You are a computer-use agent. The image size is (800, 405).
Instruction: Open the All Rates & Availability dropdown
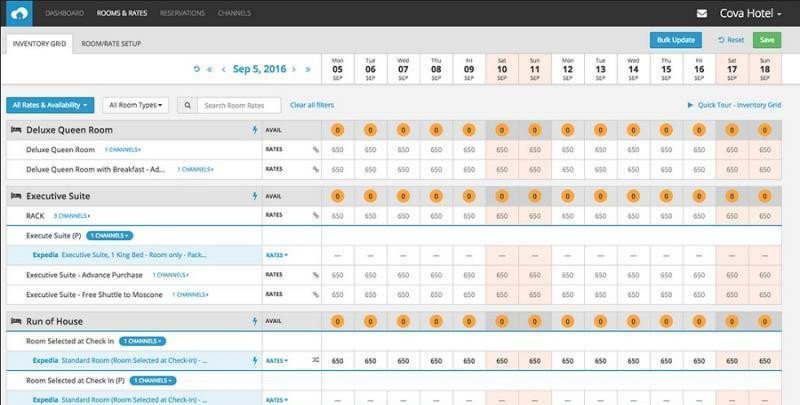50,105
